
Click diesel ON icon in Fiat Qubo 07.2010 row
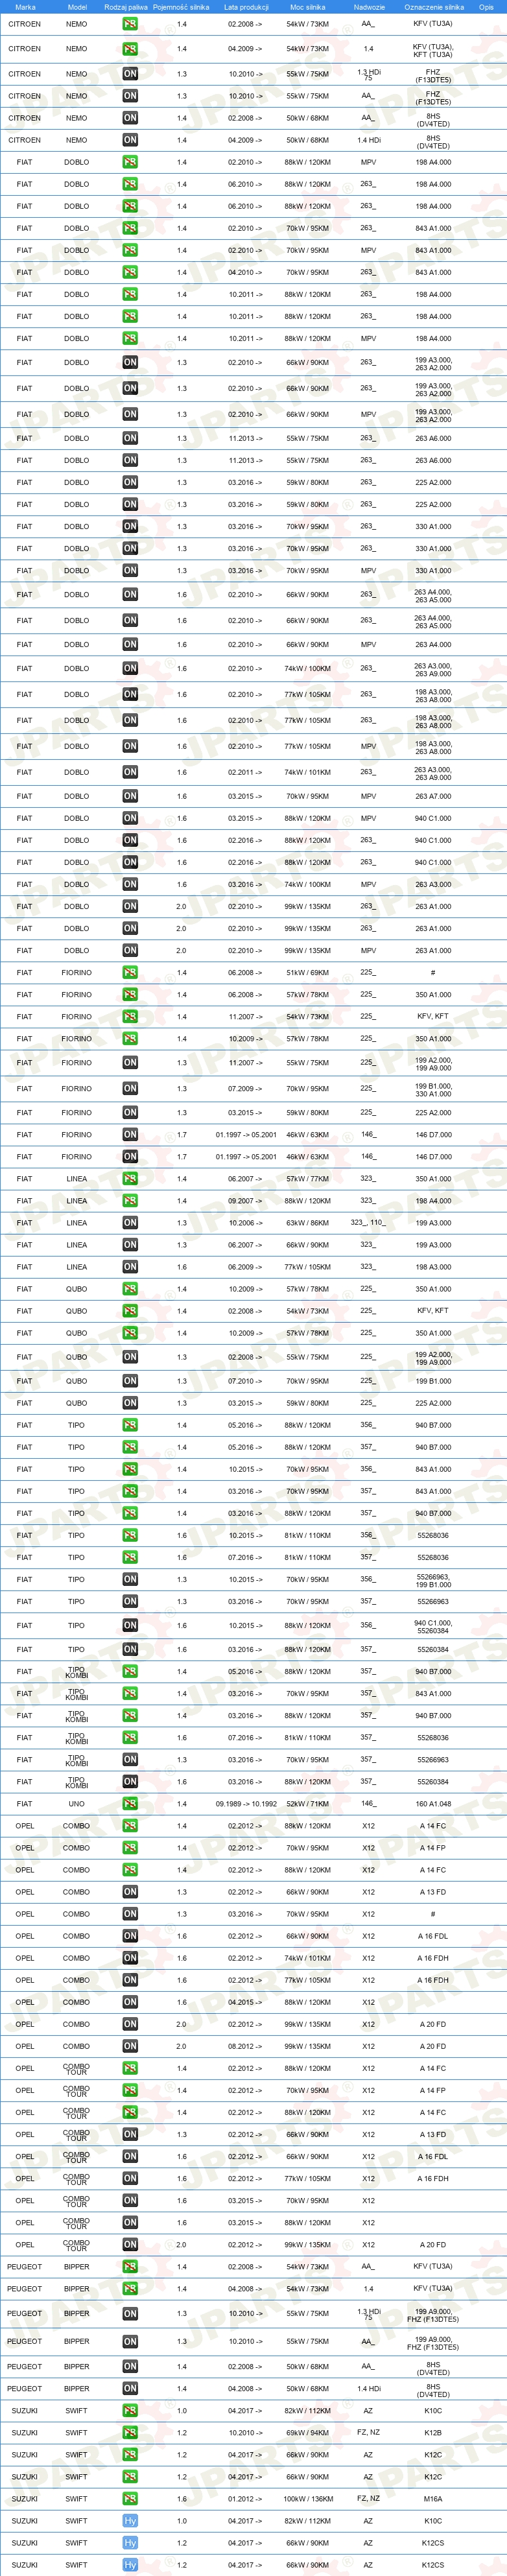tap(130, 1381)
